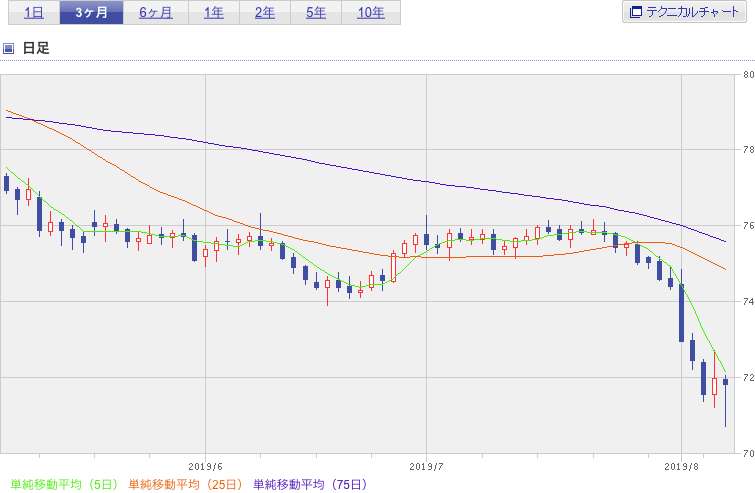Click the 2019/6 axis label
755x493 pixels.
(206, 467)
